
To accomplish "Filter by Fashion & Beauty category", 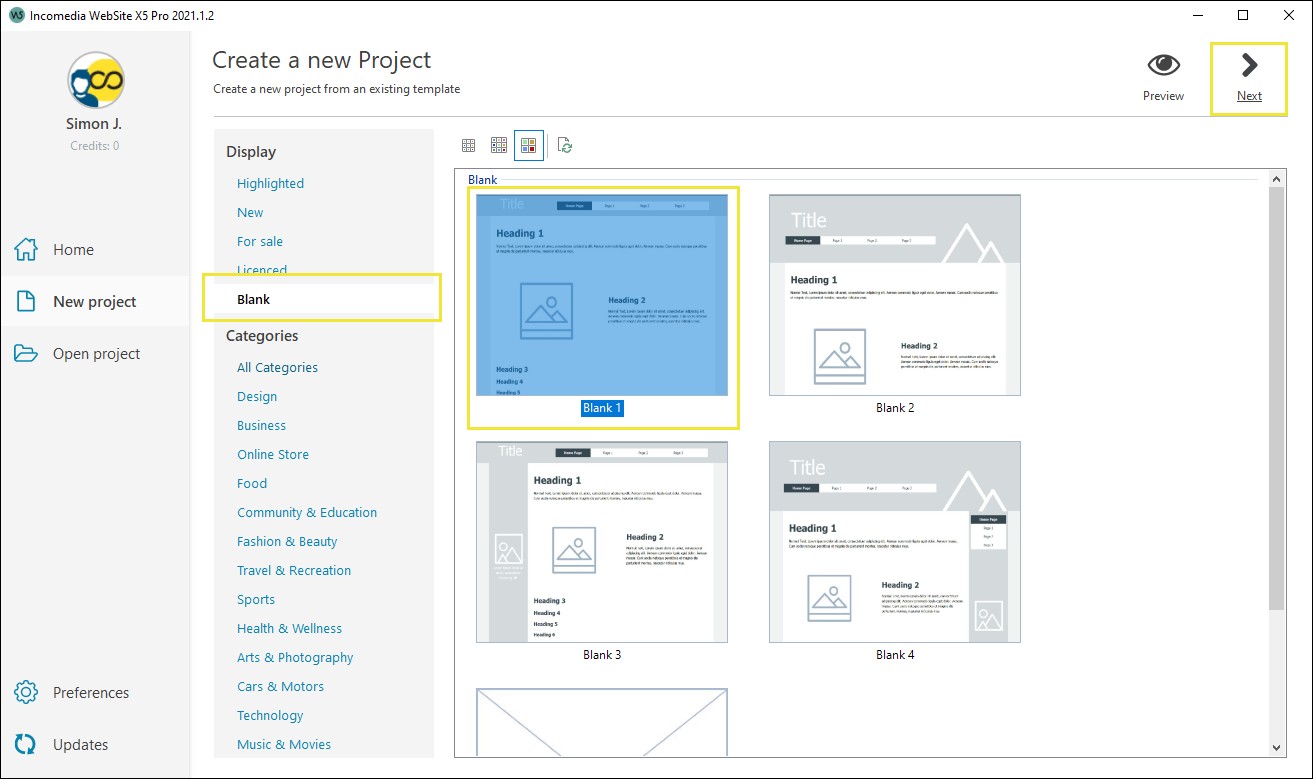I will (x=287, y=542).
